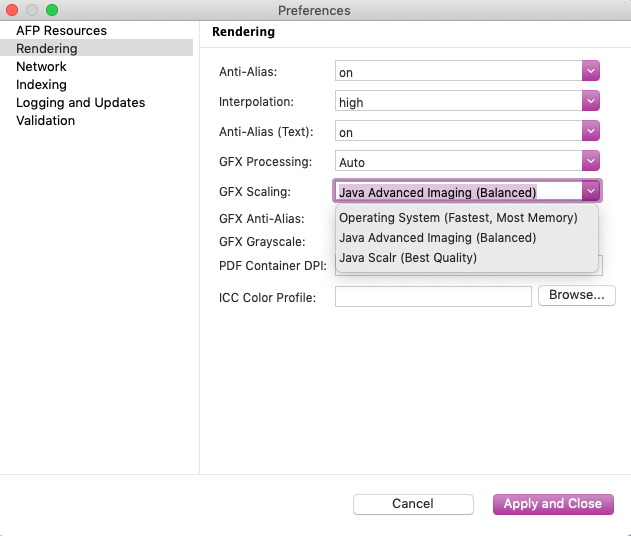Viewport: 631px width, 536px height.
Task: Focus the ICC Color Profile field
Action: click(433, 297)
